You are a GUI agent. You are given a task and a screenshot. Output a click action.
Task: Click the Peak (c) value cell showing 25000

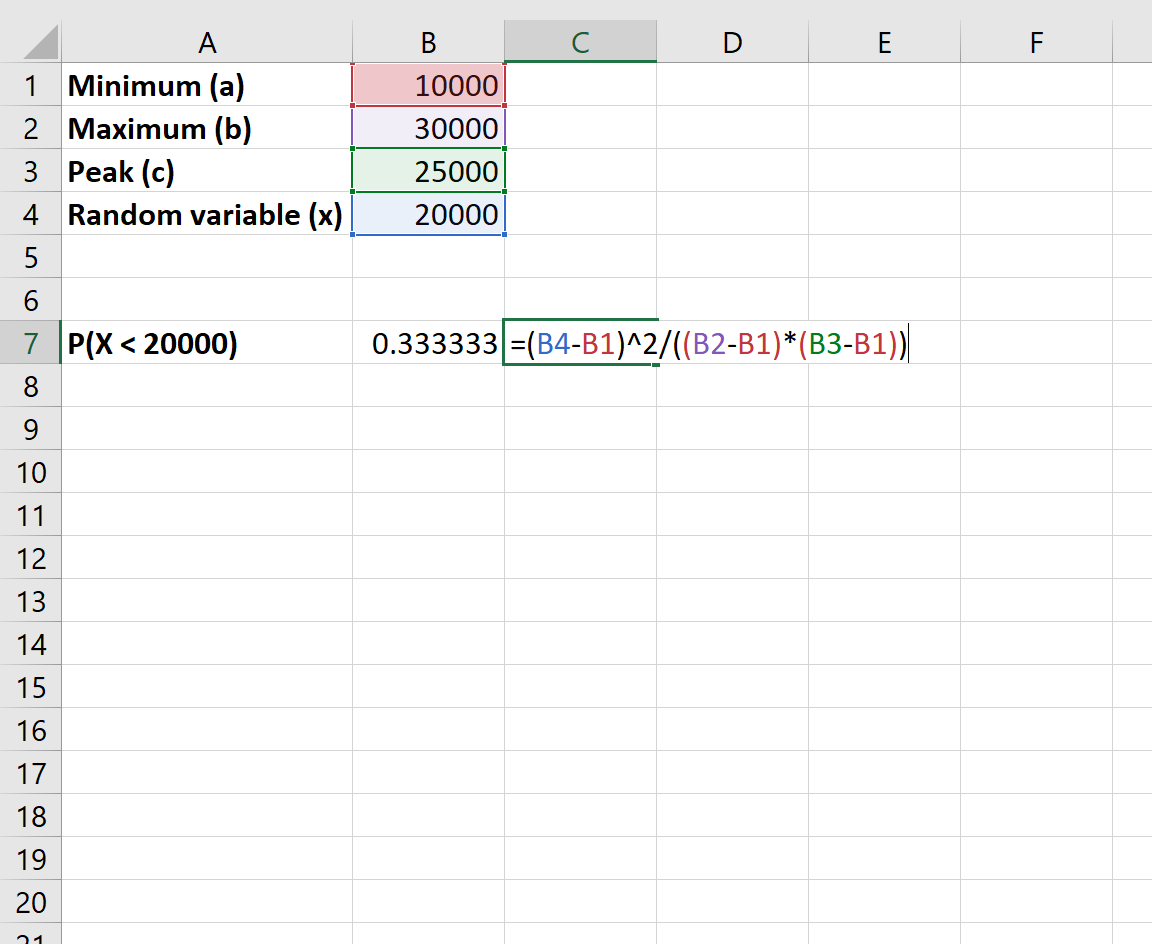click(428, 171)
